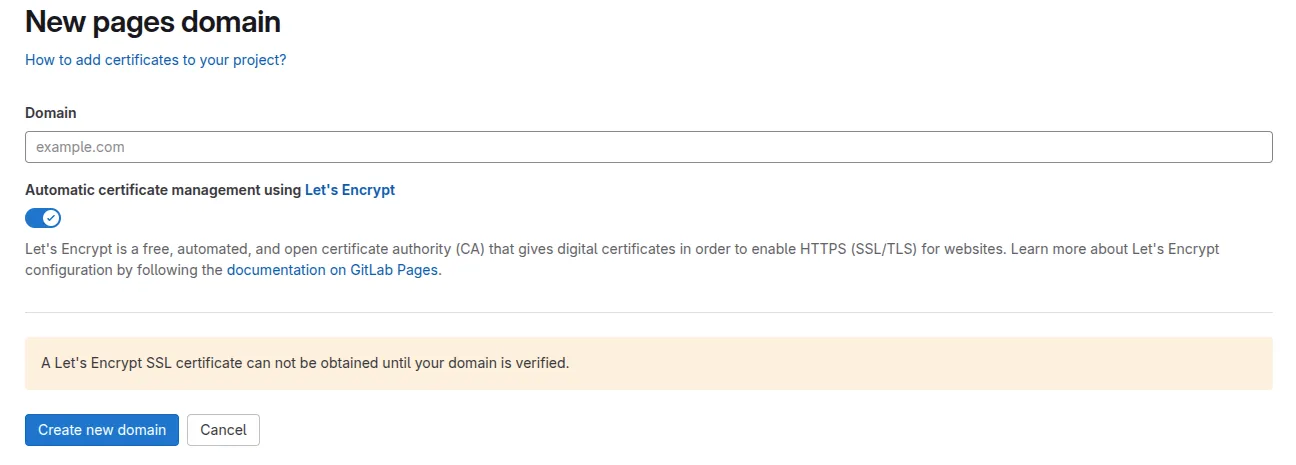Image resolution: width=1296 pixels, height=465 pixels.
Task: Follow the Let's Encrypt link
Action: click(x=349, y=190)
